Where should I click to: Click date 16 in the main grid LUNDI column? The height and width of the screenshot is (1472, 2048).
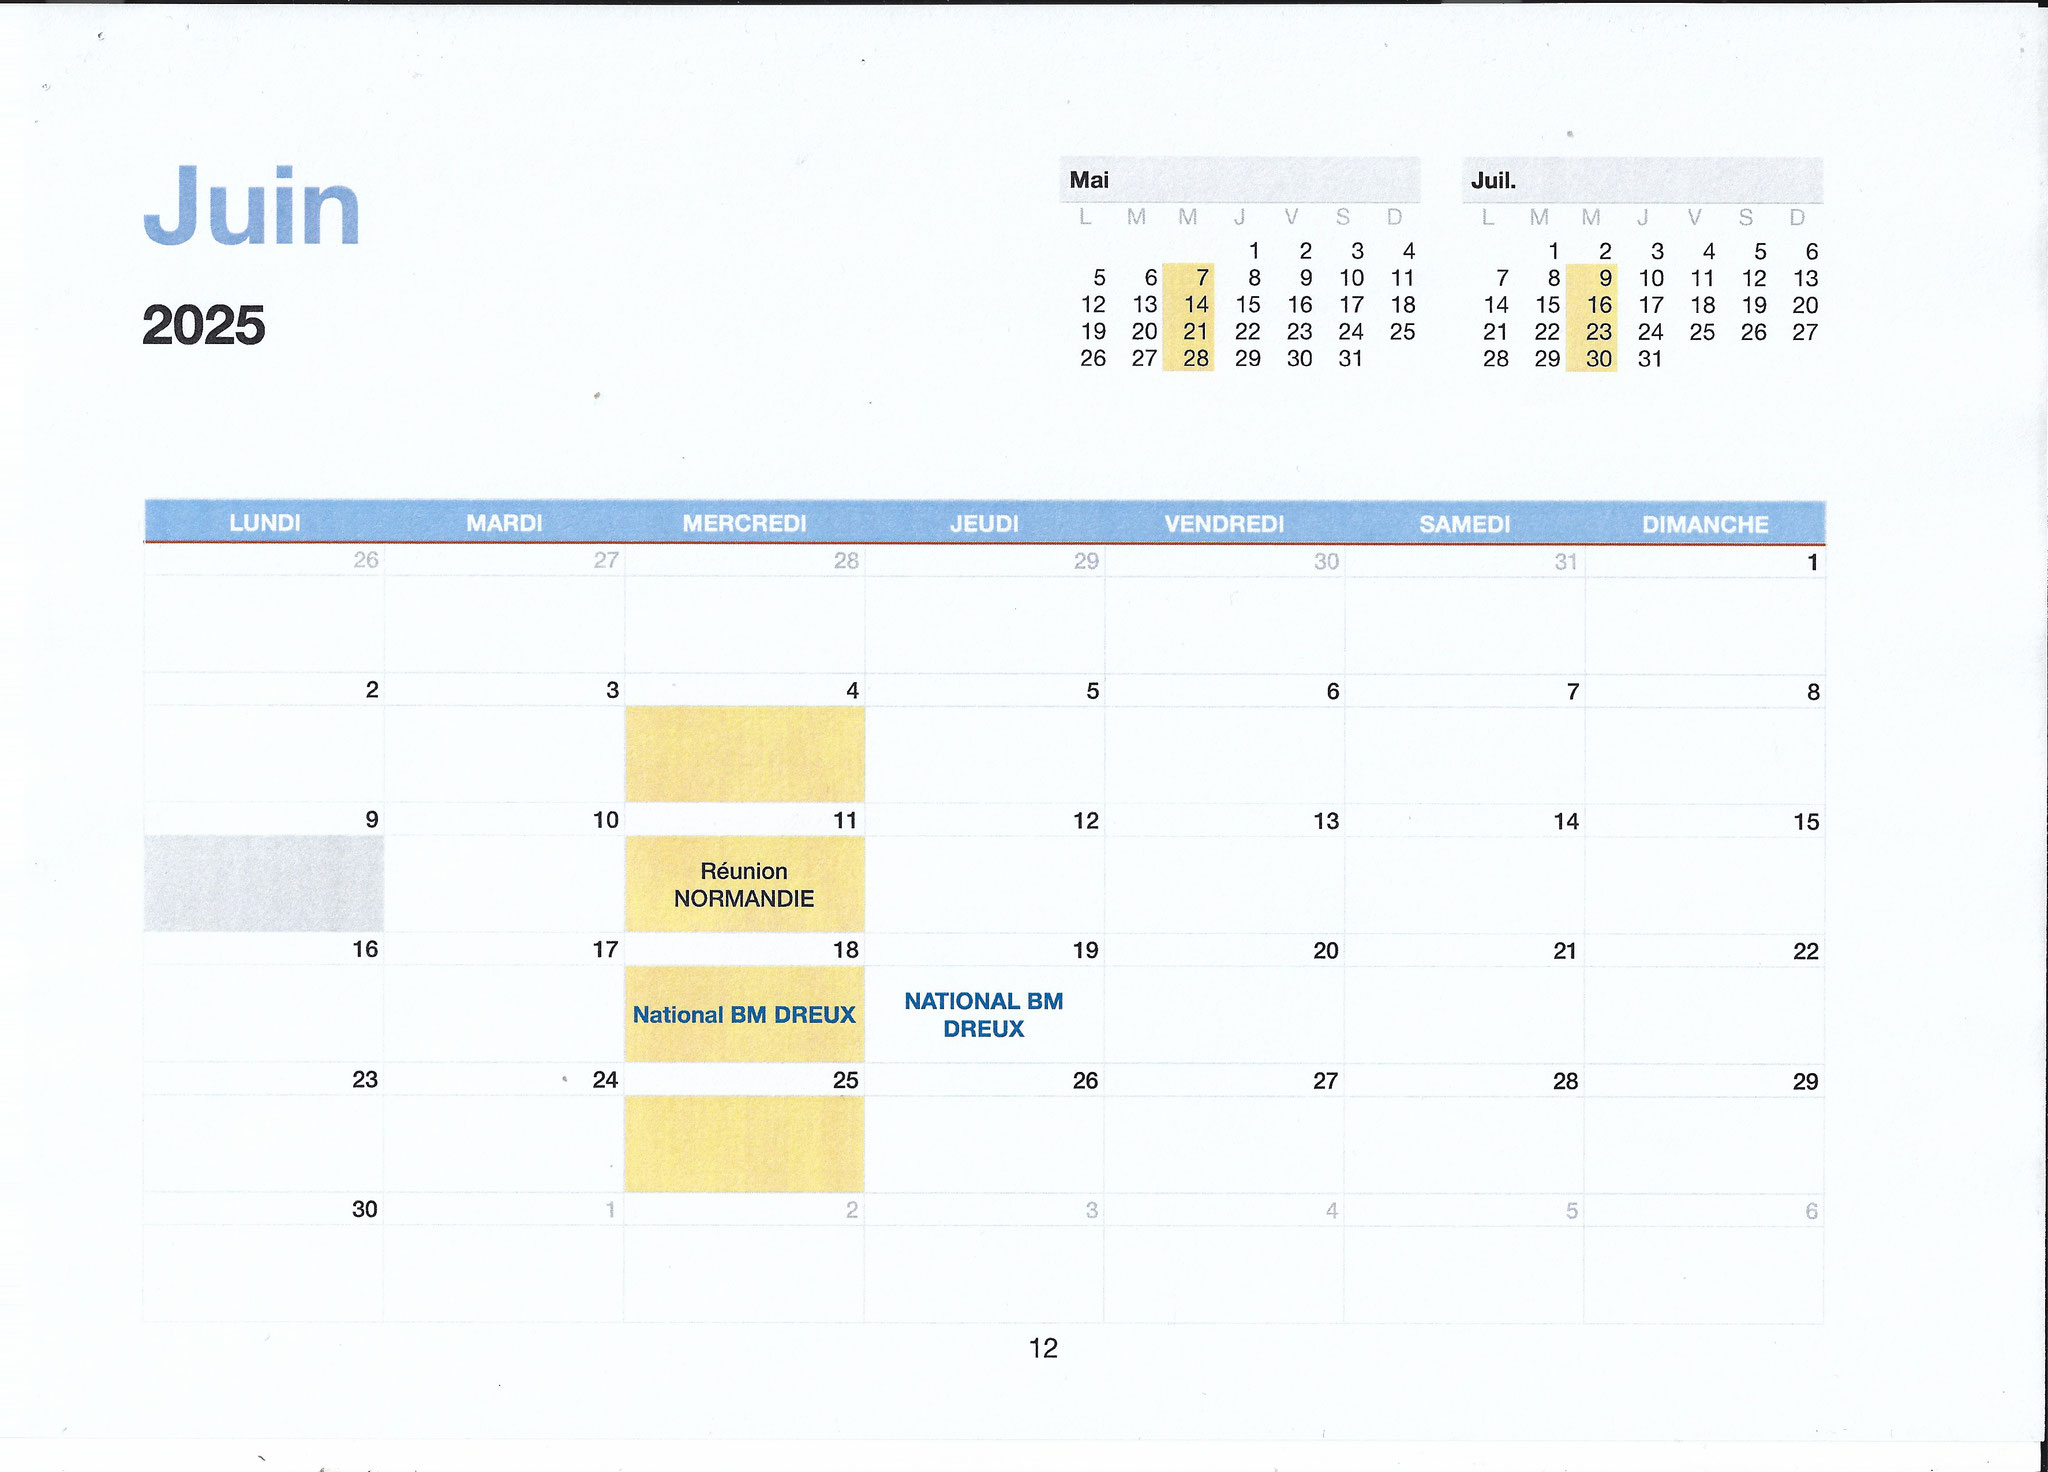(x=366, y=949)
